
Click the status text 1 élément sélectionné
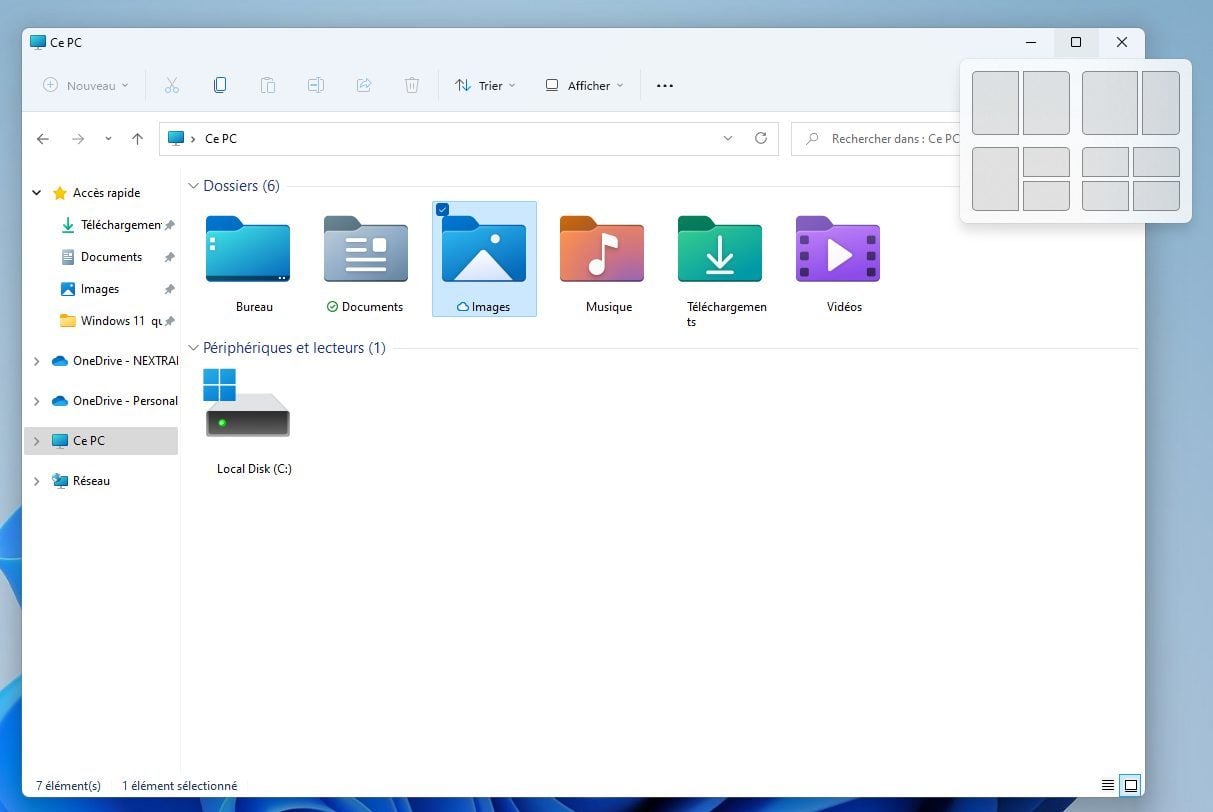click(x=179, y=786)
